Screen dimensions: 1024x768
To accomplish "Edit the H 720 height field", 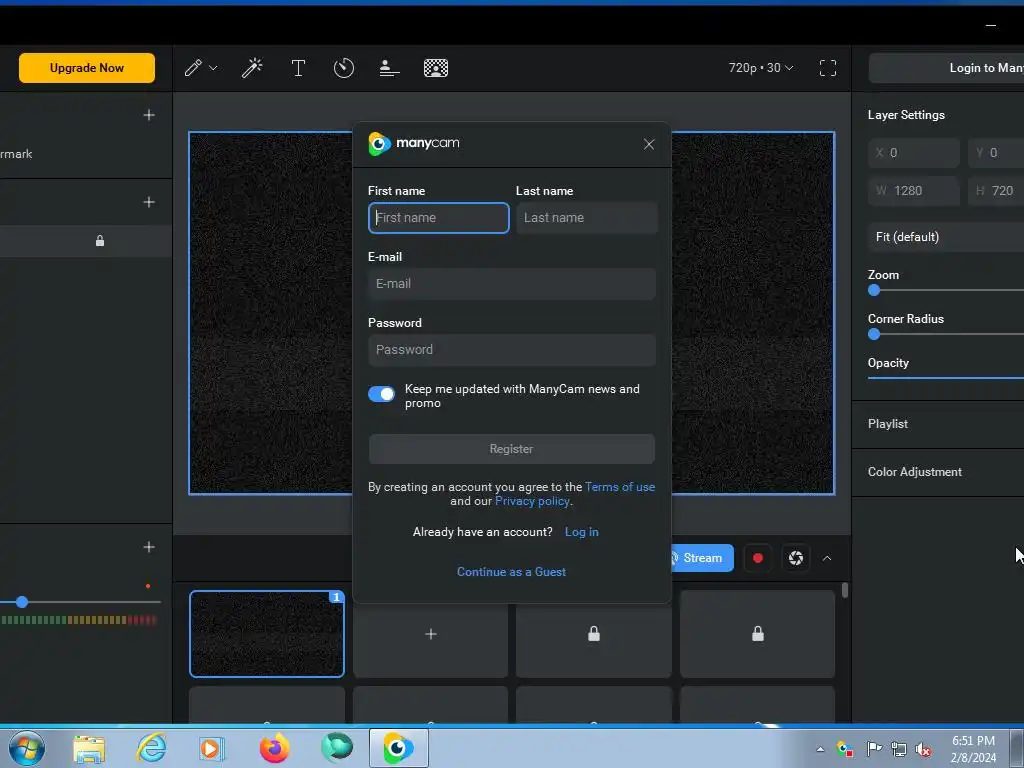I will [x=996, y=191].
